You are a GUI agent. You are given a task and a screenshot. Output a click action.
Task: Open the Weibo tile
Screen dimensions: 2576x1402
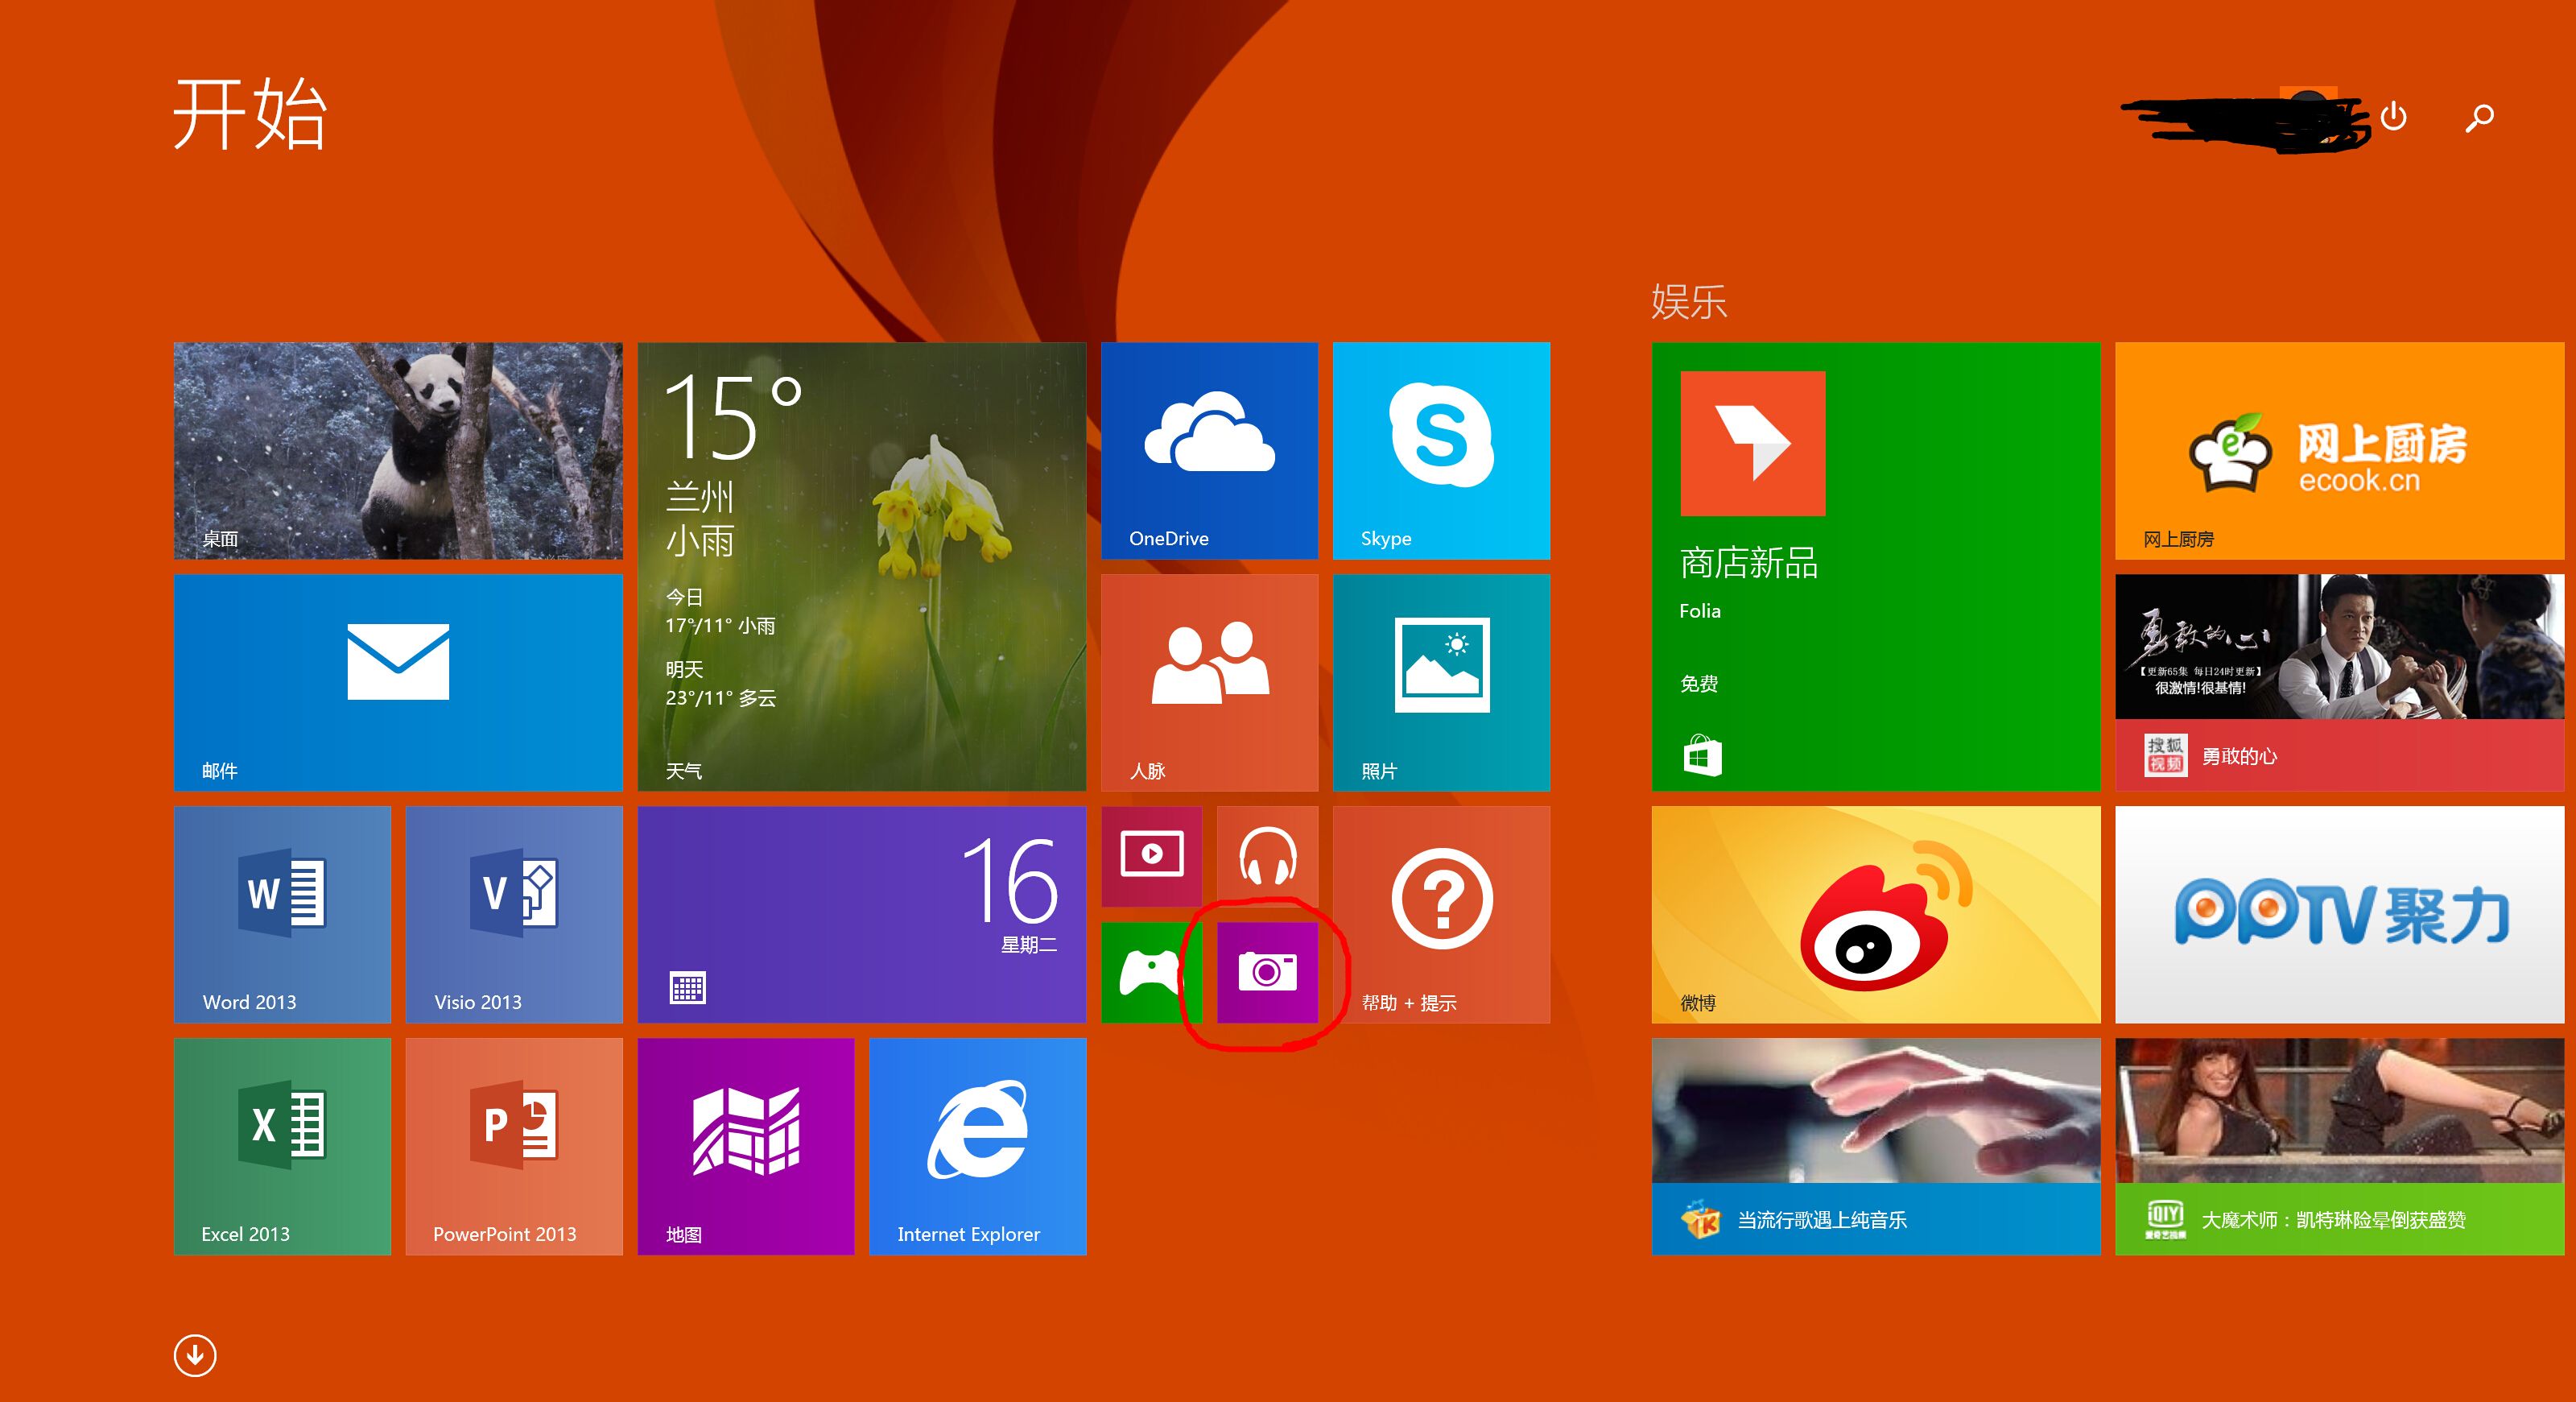tap(1876, 915)
